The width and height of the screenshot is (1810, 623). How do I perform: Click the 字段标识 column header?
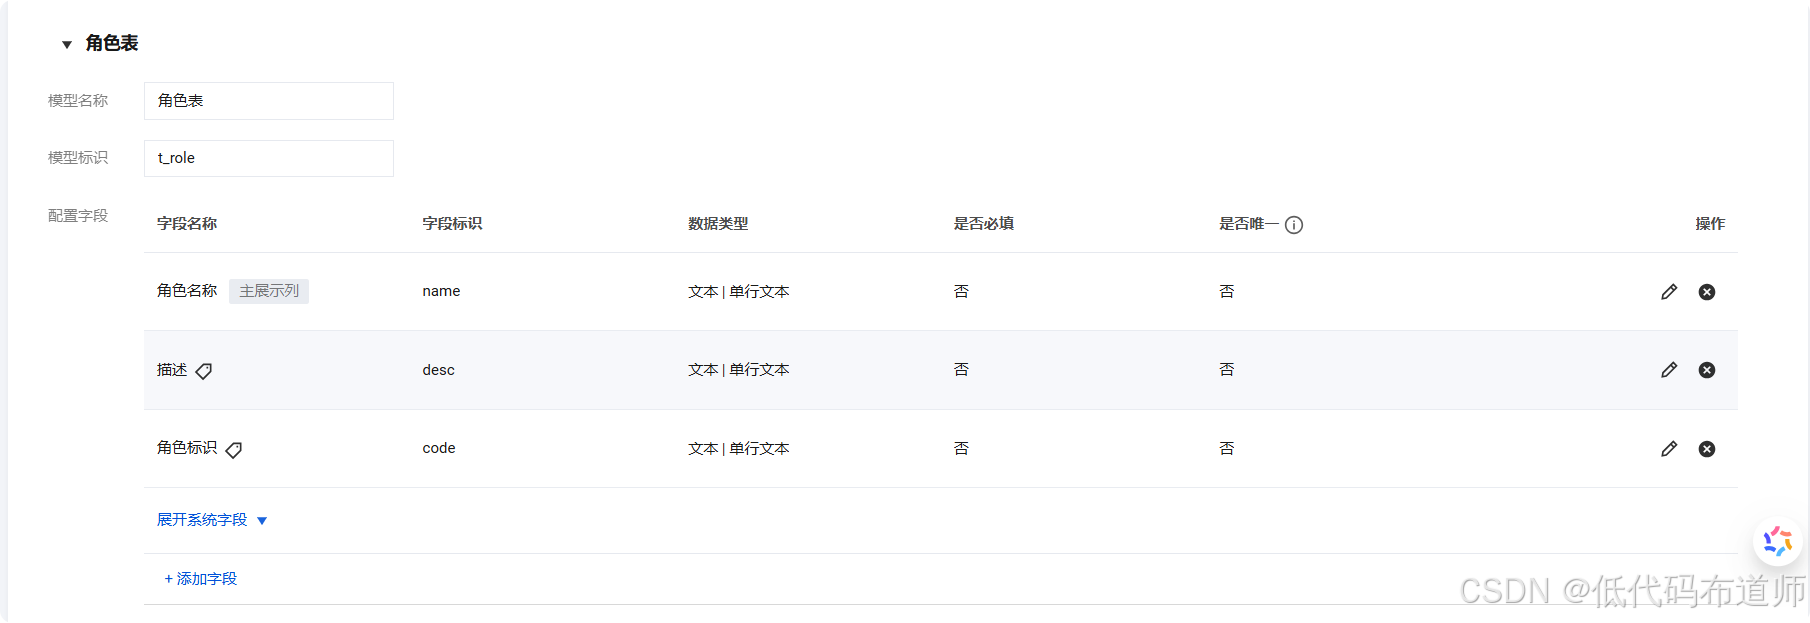coord(452,224)
